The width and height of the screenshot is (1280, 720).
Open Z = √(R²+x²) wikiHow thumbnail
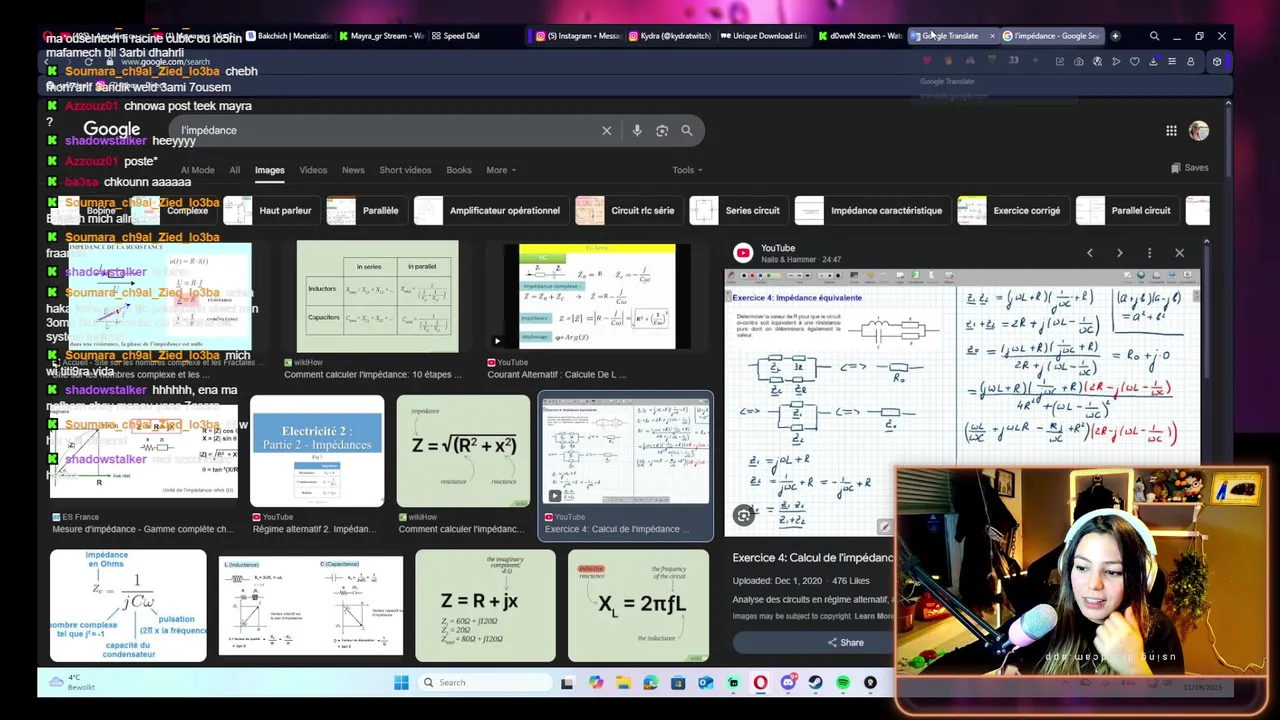tap(463, 451)
